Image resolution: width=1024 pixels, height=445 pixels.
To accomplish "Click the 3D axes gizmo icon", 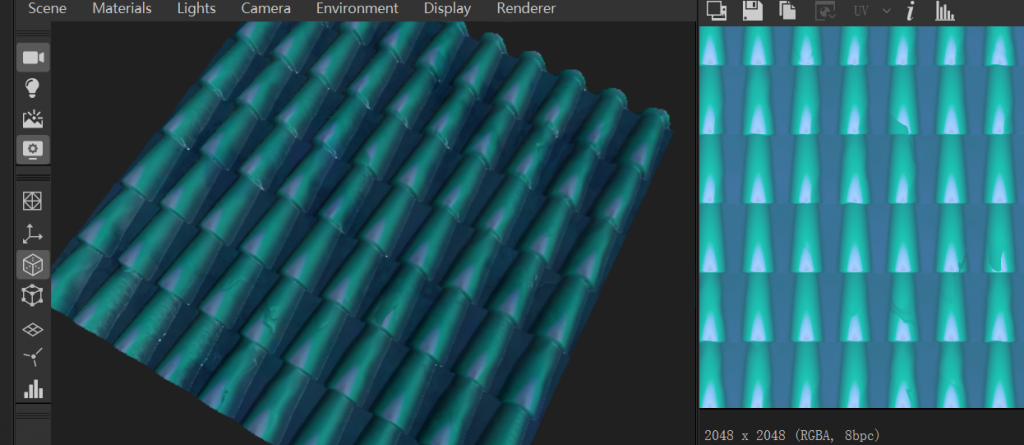I will coord(34,233).
